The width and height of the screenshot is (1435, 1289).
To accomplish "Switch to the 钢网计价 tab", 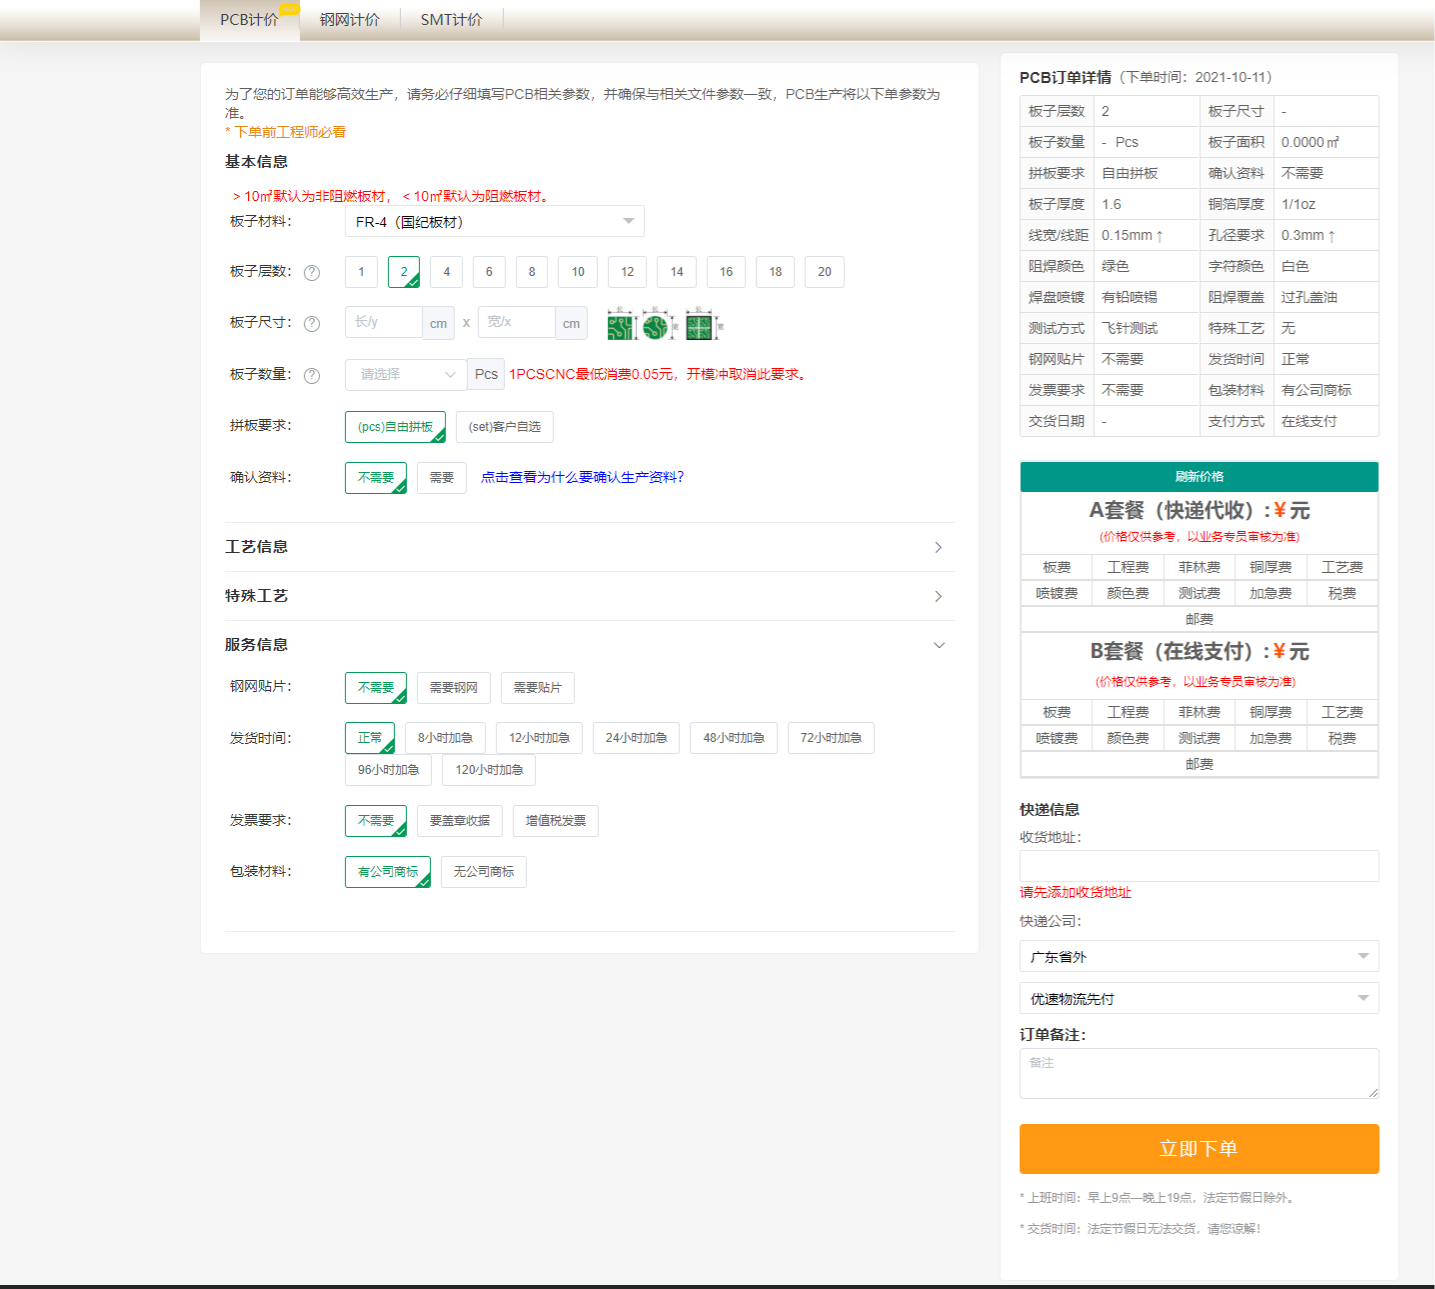I will [x=349, y=20].
